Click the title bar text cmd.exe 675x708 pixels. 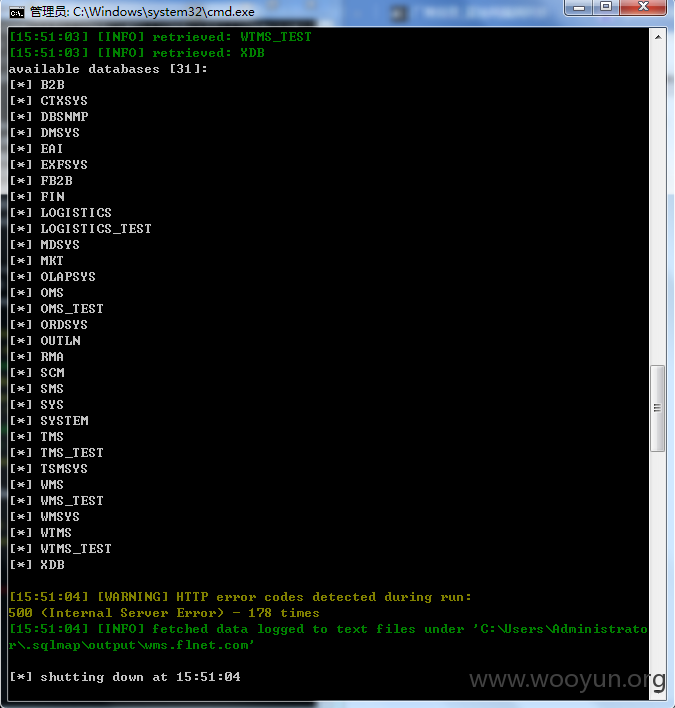[142, 12]
